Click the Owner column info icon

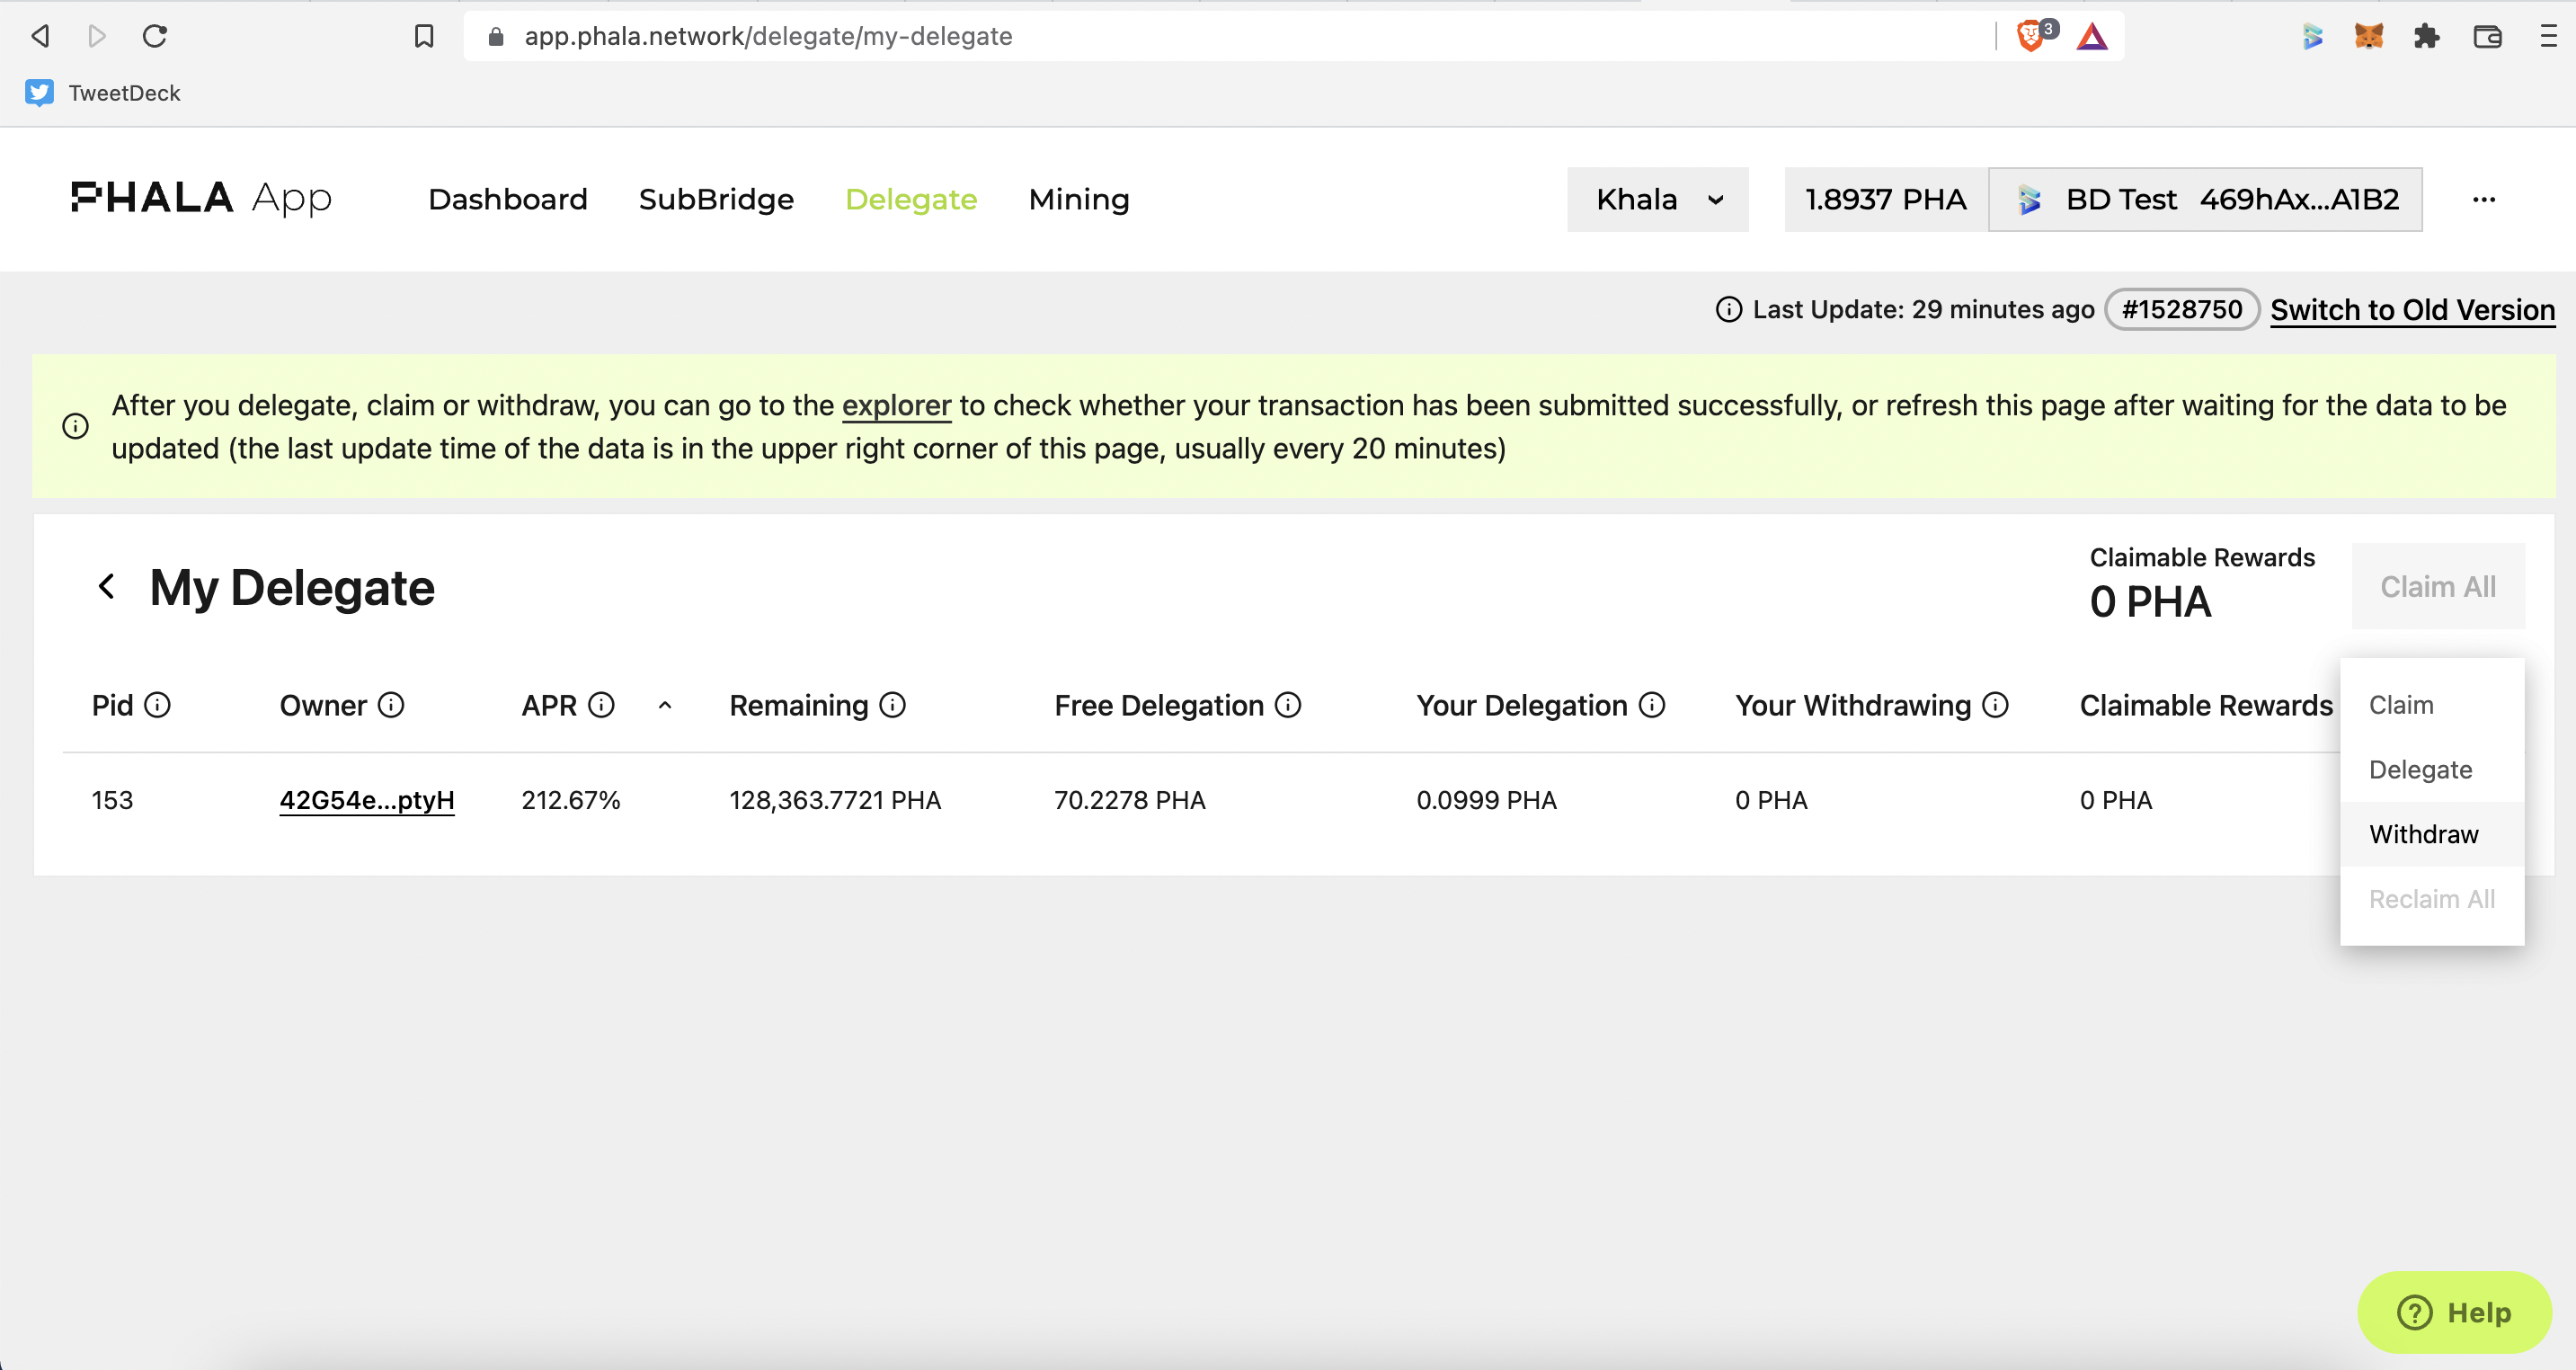click(x=391, y=705)
